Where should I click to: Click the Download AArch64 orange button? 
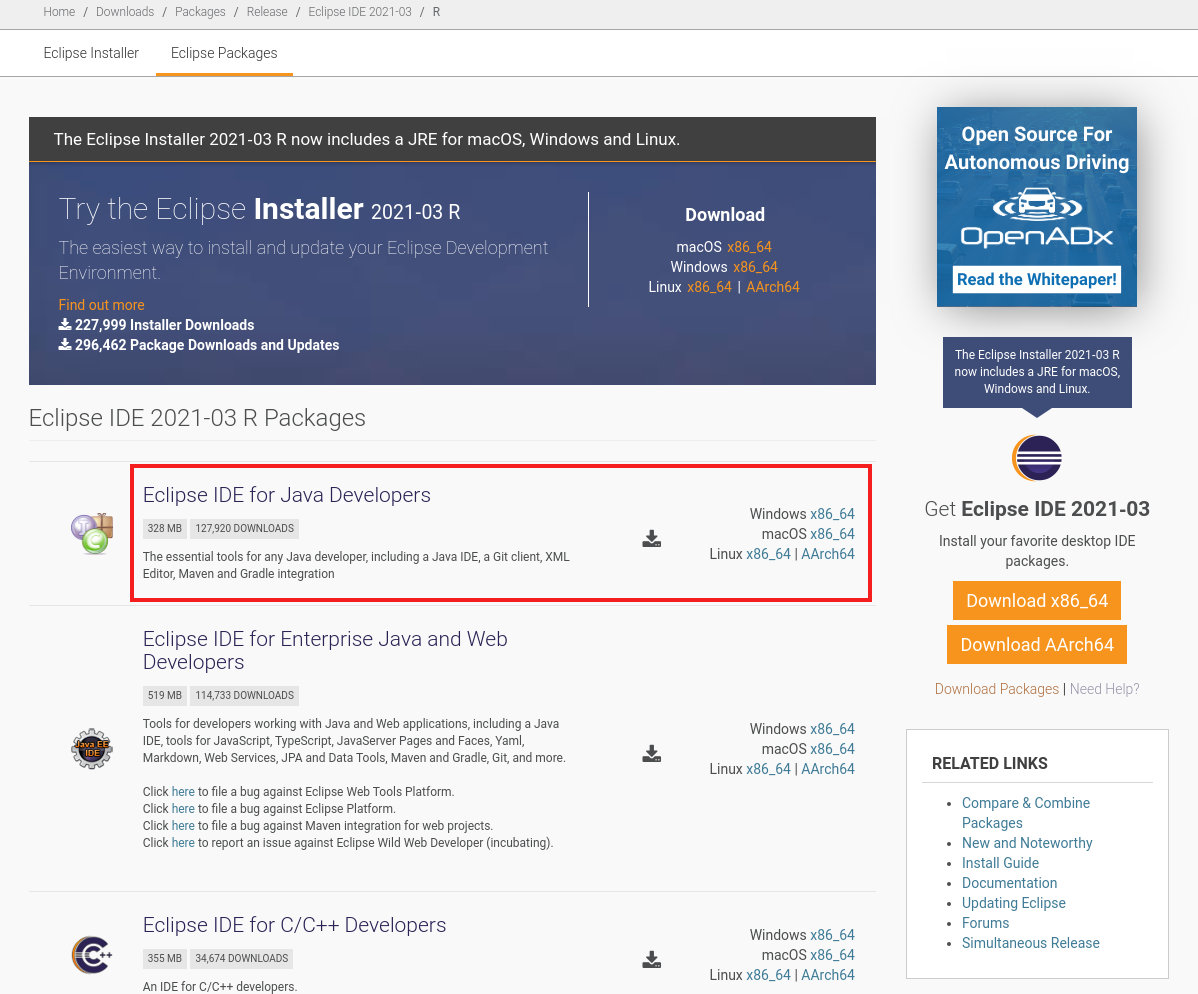[x=1037, y=645]
